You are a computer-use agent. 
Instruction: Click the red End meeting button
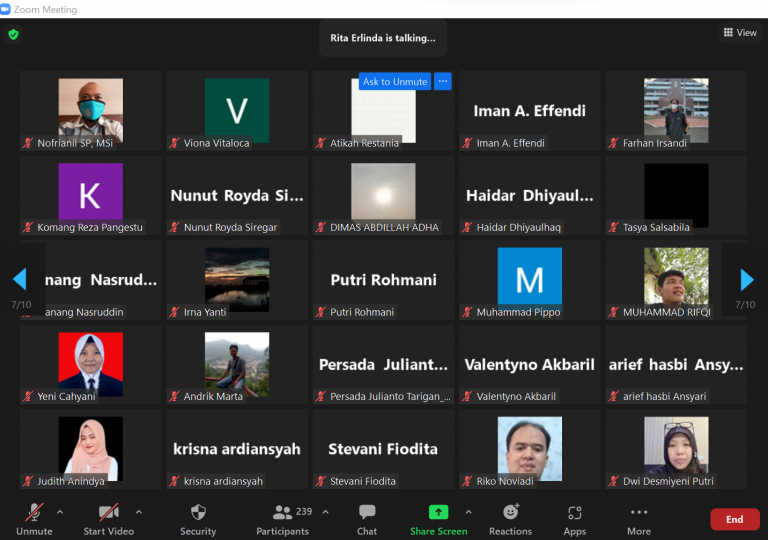[735, 519]
